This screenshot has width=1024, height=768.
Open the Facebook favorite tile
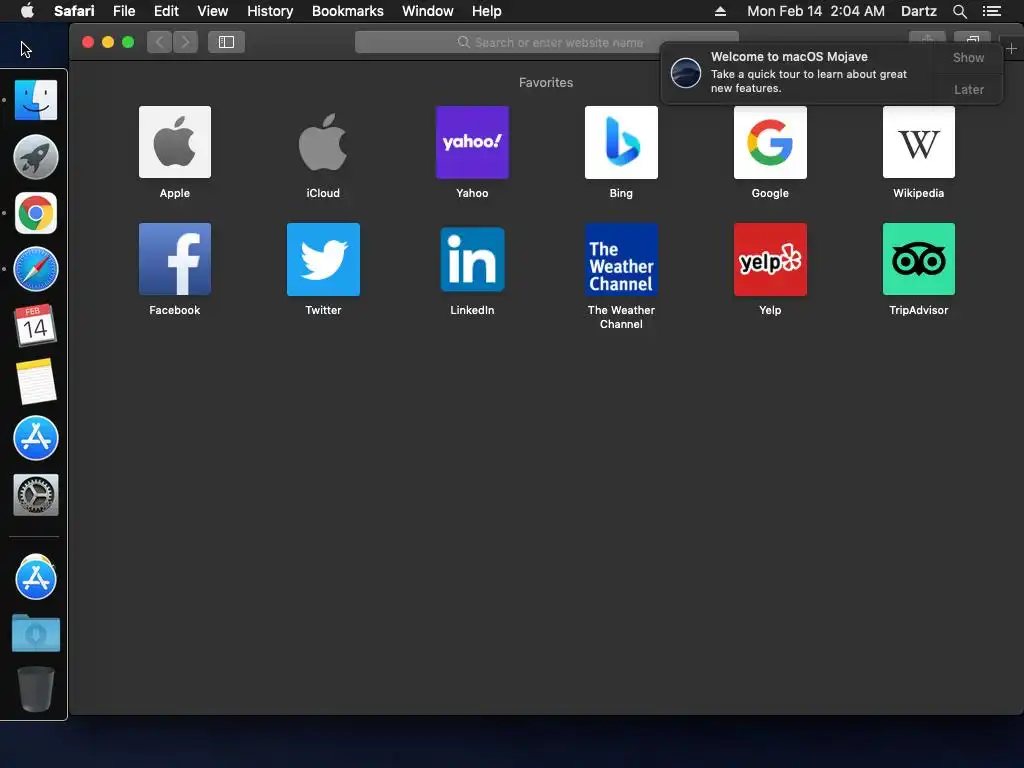coord(174,259)
